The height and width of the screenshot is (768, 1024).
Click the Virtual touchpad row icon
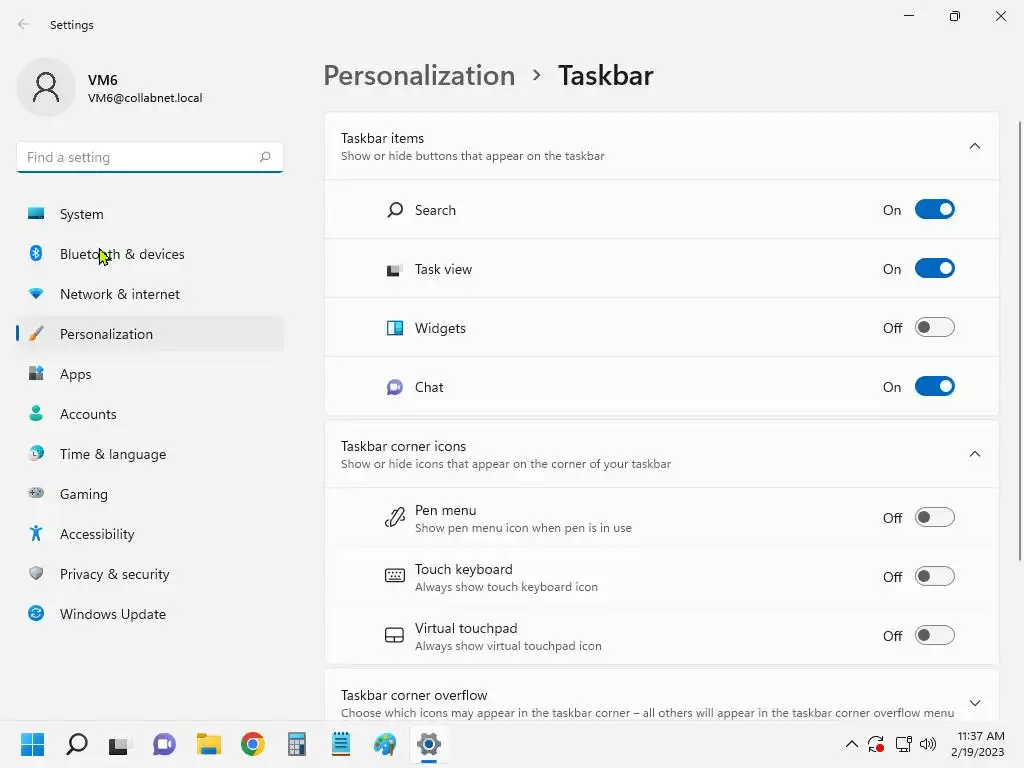394,635
